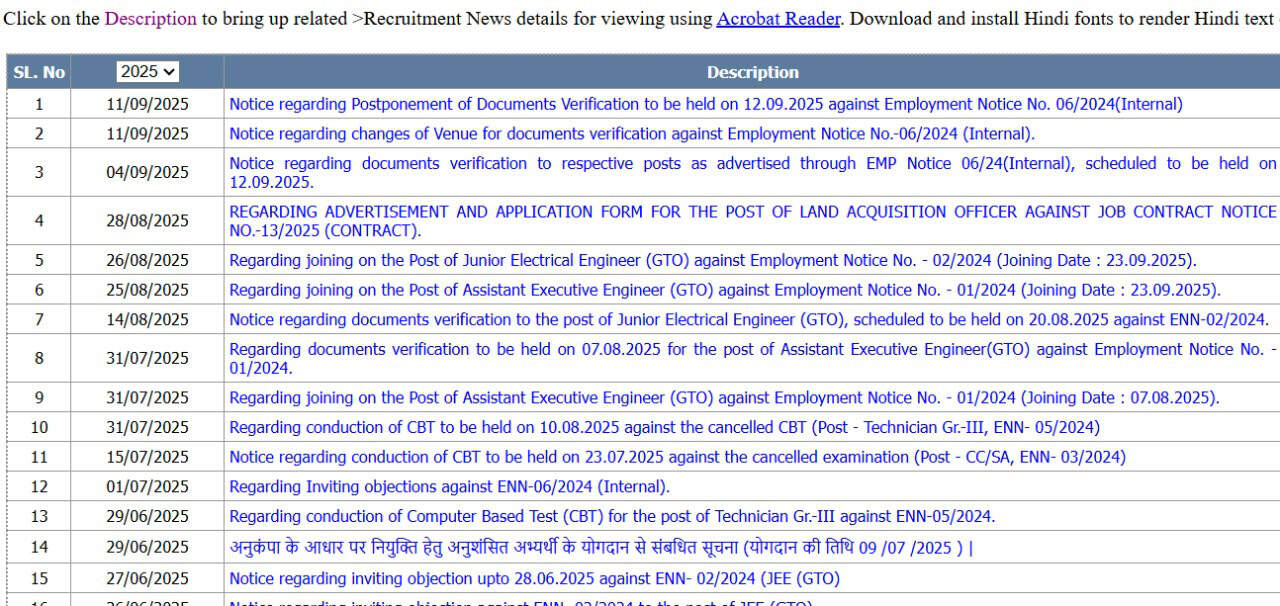The width and height of the screenshot is (1280, 606).
Task: Open notice on Postponement of Documents Verification
Action: 706,104
